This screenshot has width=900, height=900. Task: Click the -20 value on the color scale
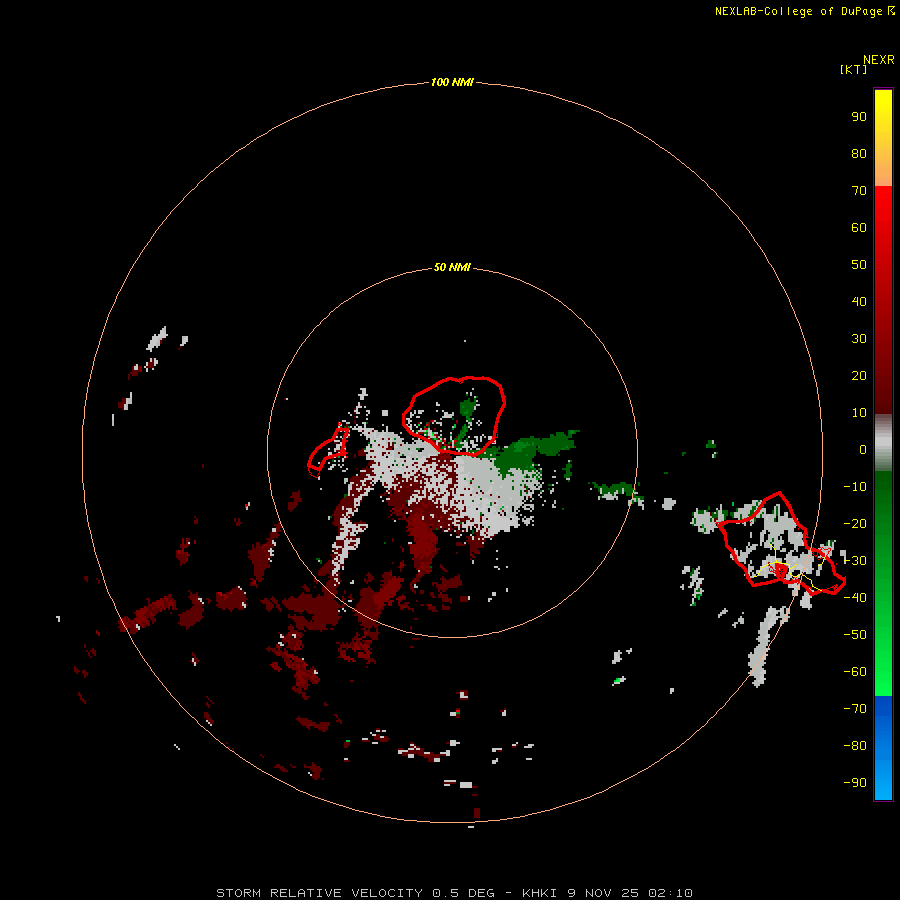[x=855, y=523]
